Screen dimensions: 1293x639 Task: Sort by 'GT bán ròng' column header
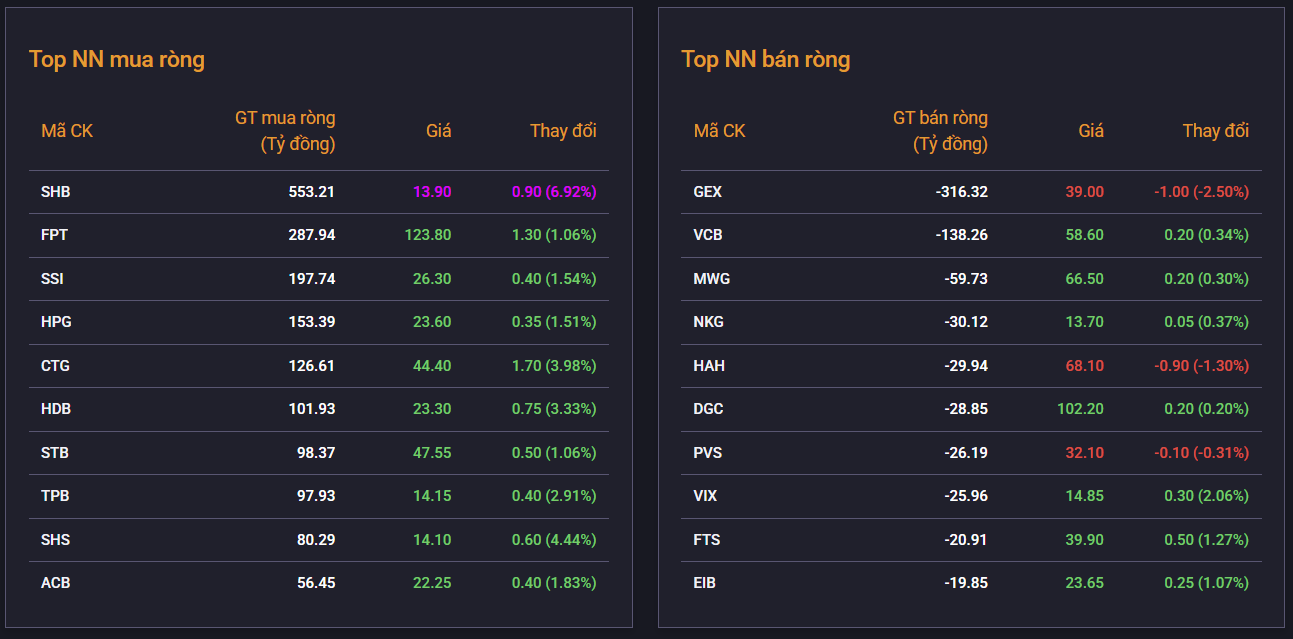point(939,131)
